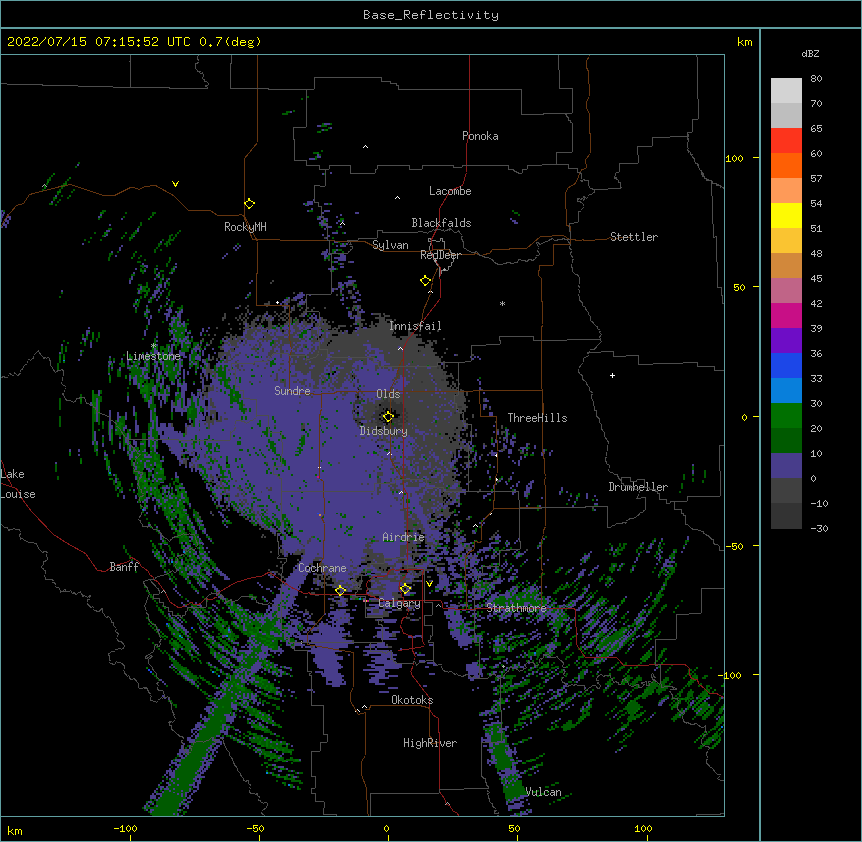The width and height of the screenshot is (862, 842).
Task: Click the Ponoka label
Action: point(480,136)
